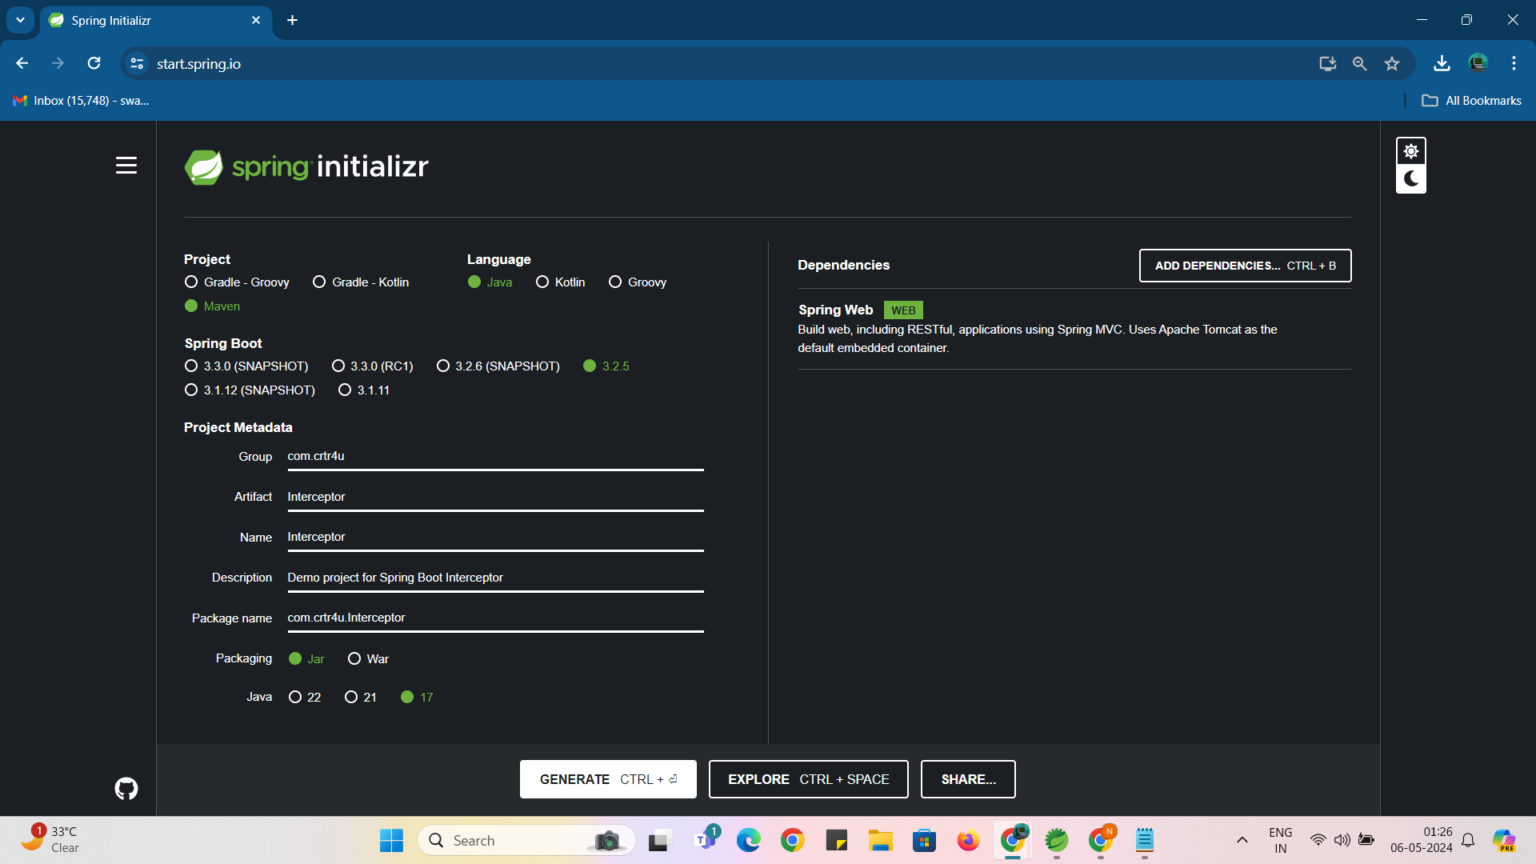The width and height of the screenshot is (1536, 864).
Task: Select Java 21 version
Action: tap(351, 696)
